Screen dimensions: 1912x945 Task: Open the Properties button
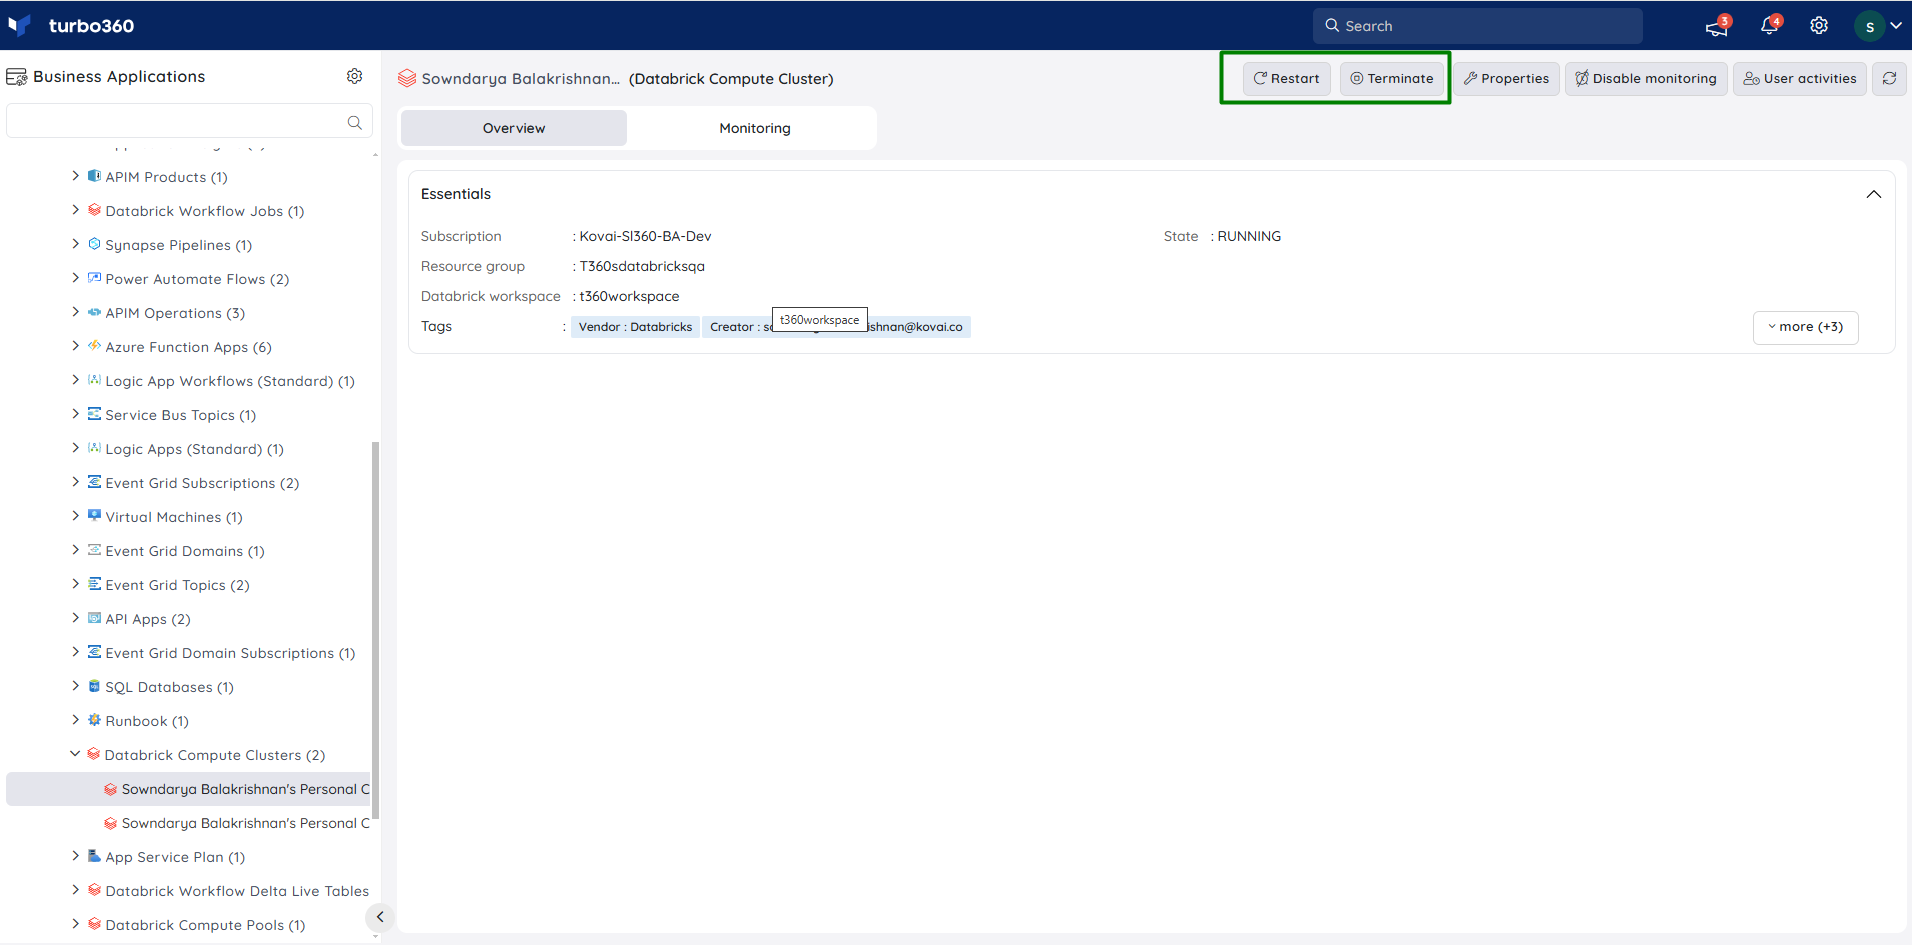tap(1506, 78)
